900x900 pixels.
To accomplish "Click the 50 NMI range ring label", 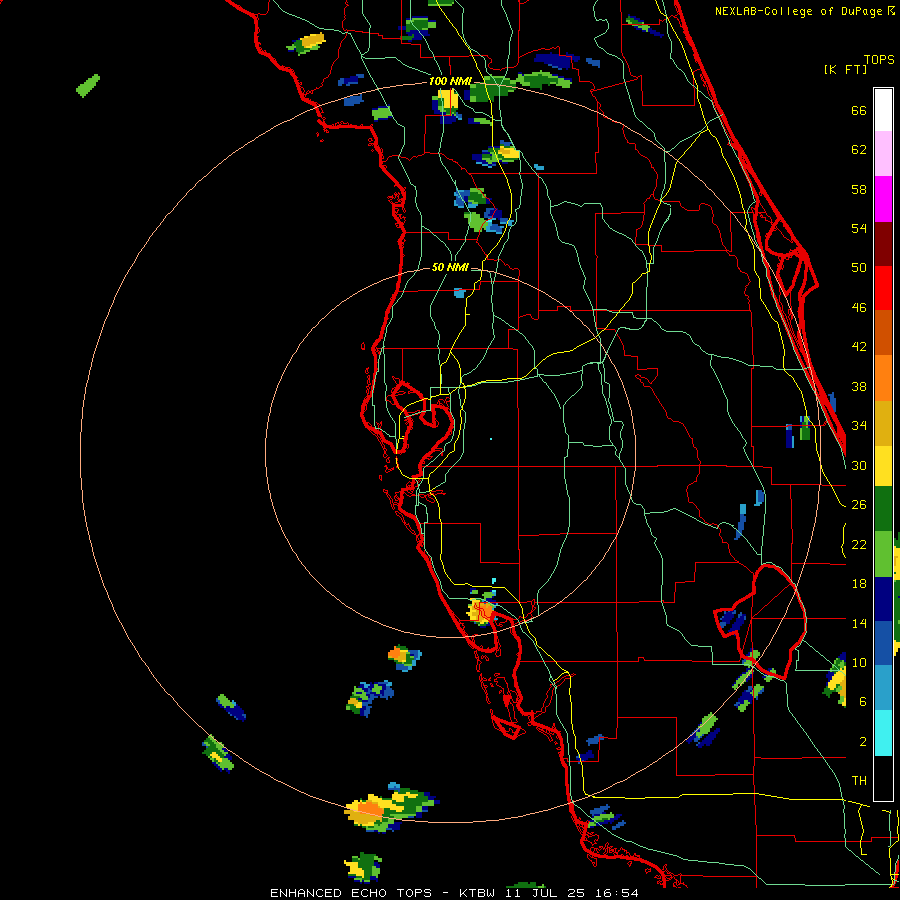I will pyautogui.click(x=450, y=267).
